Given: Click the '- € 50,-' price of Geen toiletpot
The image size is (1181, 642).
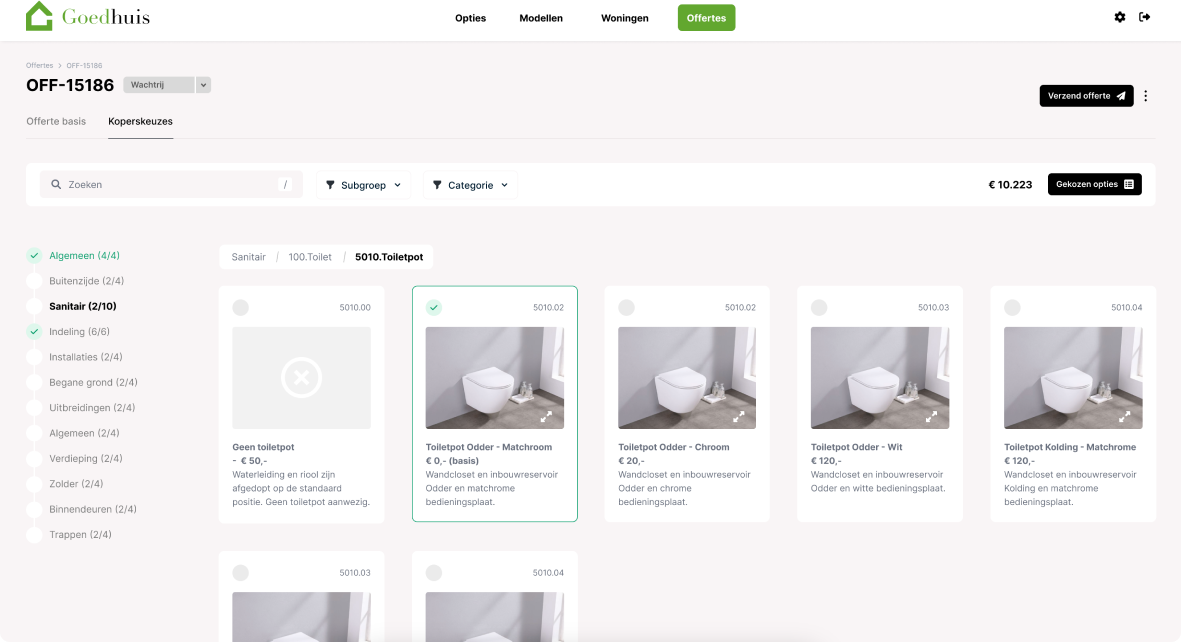Looking at the screenshot, I should point(250,460).
